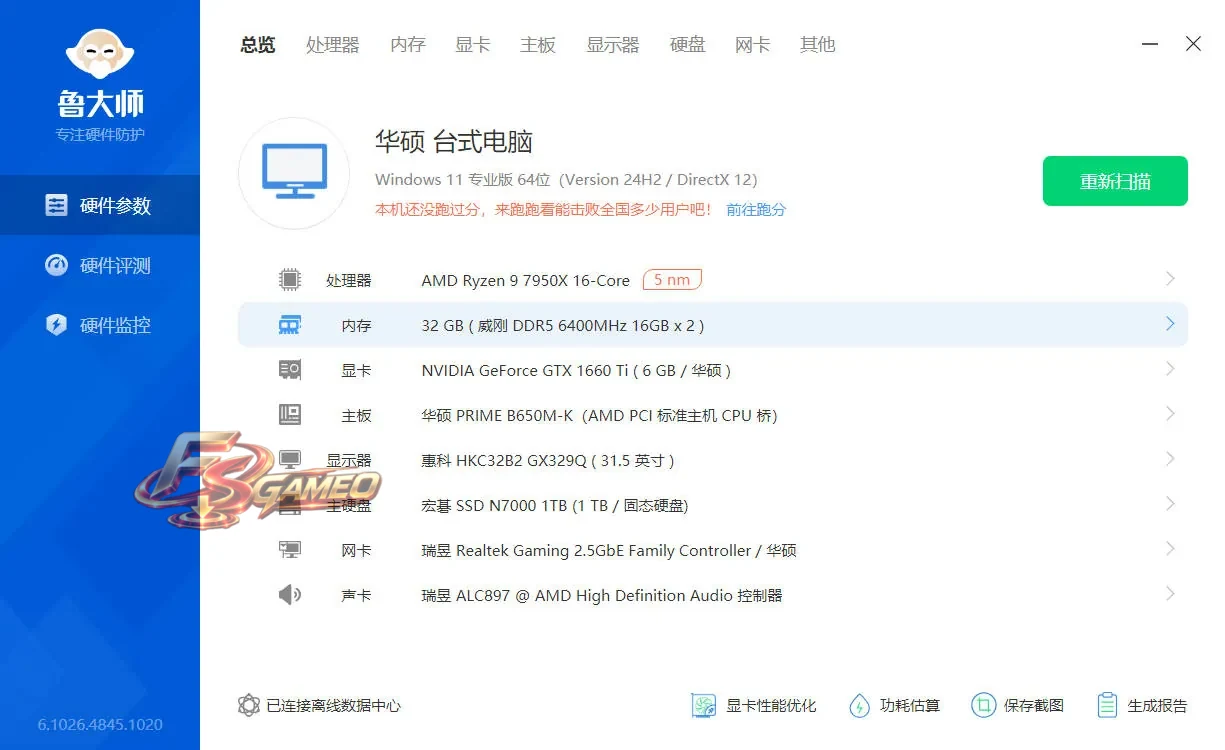Expand the 显卡 row chevron

pyautogui.click(x=1170, y=369)
